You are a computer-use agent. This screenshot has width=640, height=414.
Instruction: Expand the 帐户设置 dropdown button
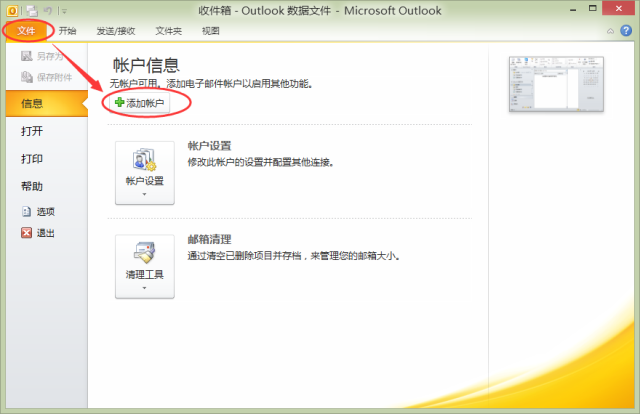tap(145, 173)
